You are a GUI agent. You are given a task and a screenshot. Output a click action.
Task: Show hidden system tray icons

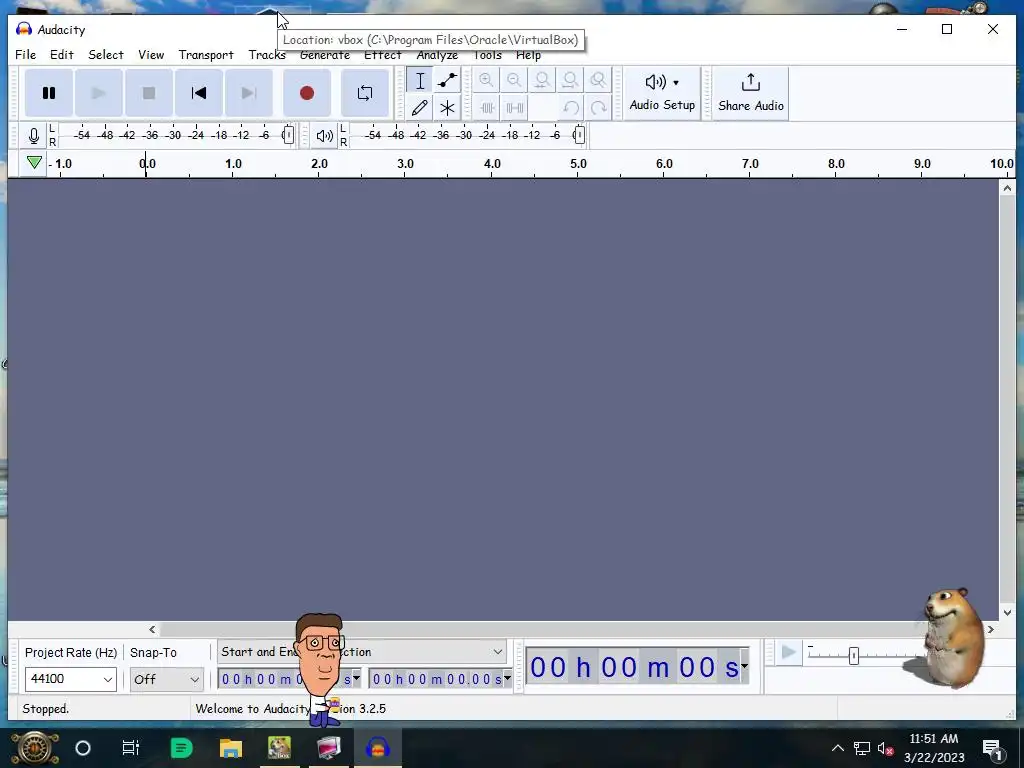pos(837,748)
